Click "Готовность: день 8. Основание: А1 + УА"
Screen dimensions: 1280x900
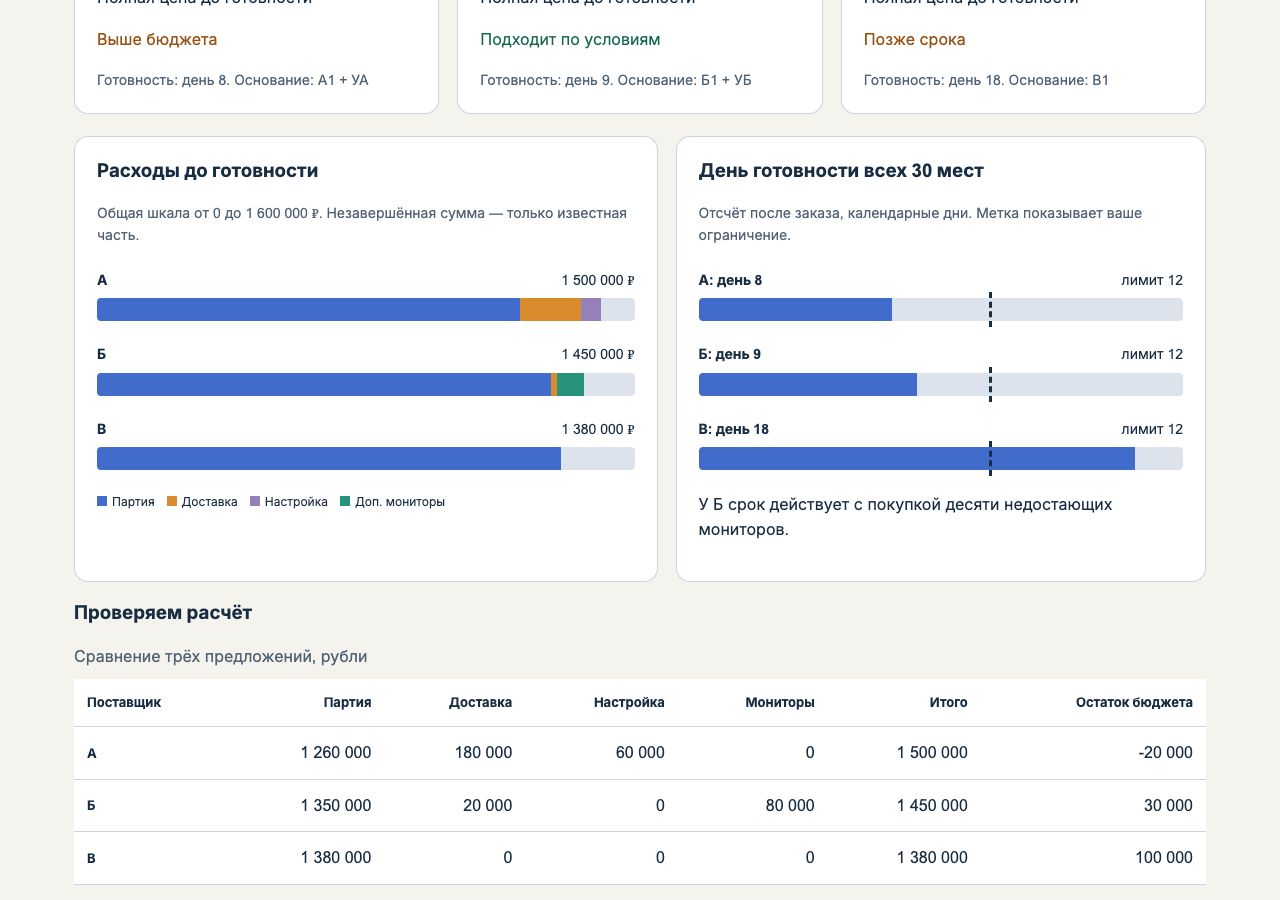point(233,80)
